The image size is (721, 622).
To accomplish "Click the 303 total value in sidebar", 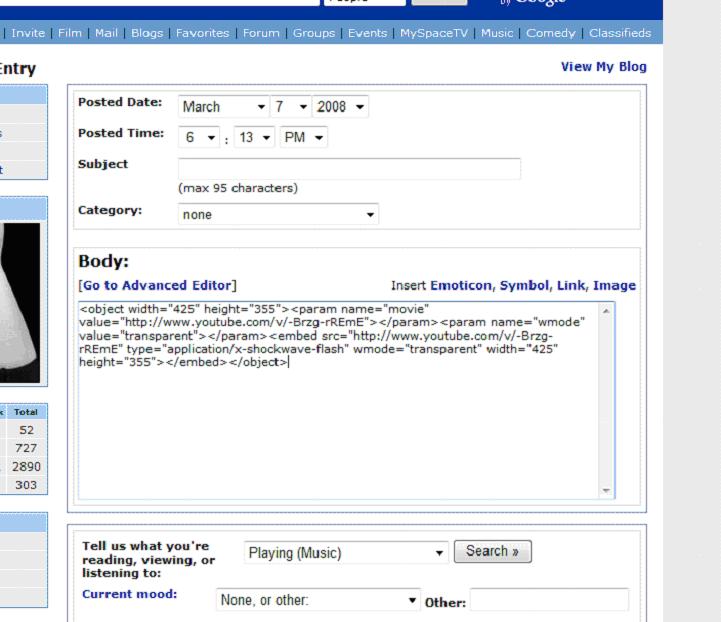I will coord(26,485).
